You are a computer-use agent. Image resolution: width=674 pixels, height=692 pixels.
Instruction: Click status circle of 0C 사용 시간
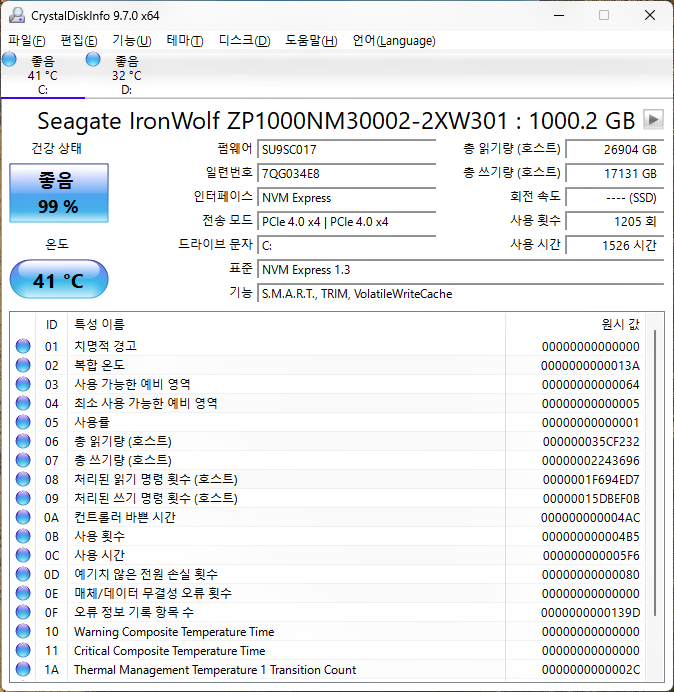(23, 555)
